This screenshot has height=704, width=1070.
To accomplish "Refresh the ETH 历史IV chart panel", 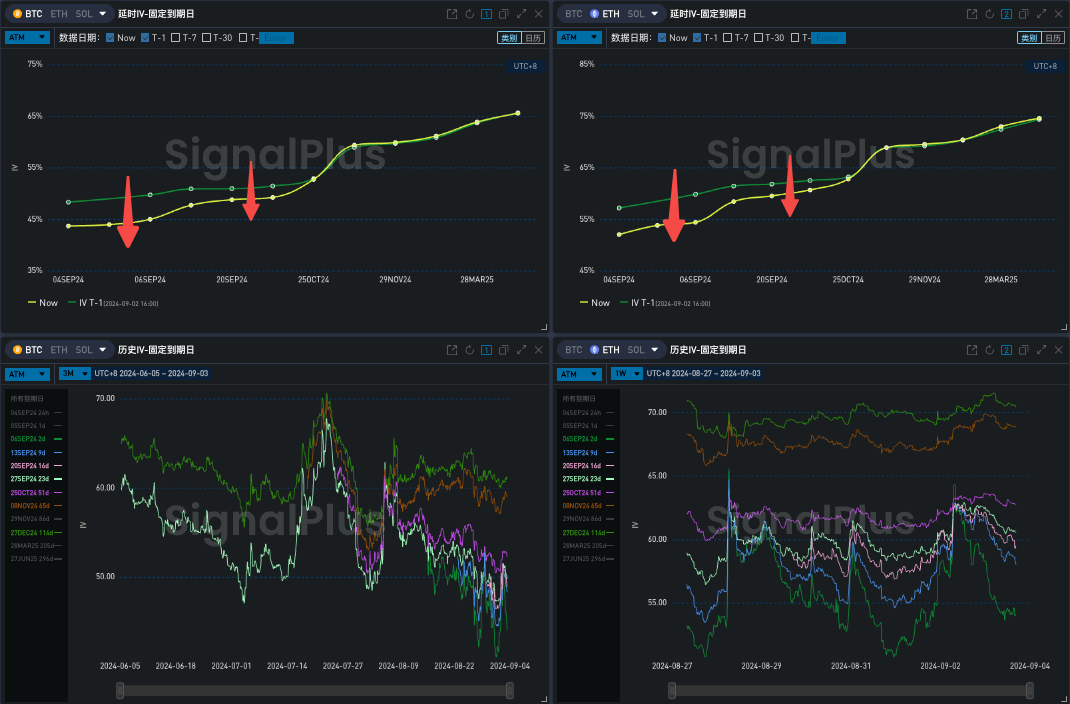I will pyautogui.click(x=989, y=350).
